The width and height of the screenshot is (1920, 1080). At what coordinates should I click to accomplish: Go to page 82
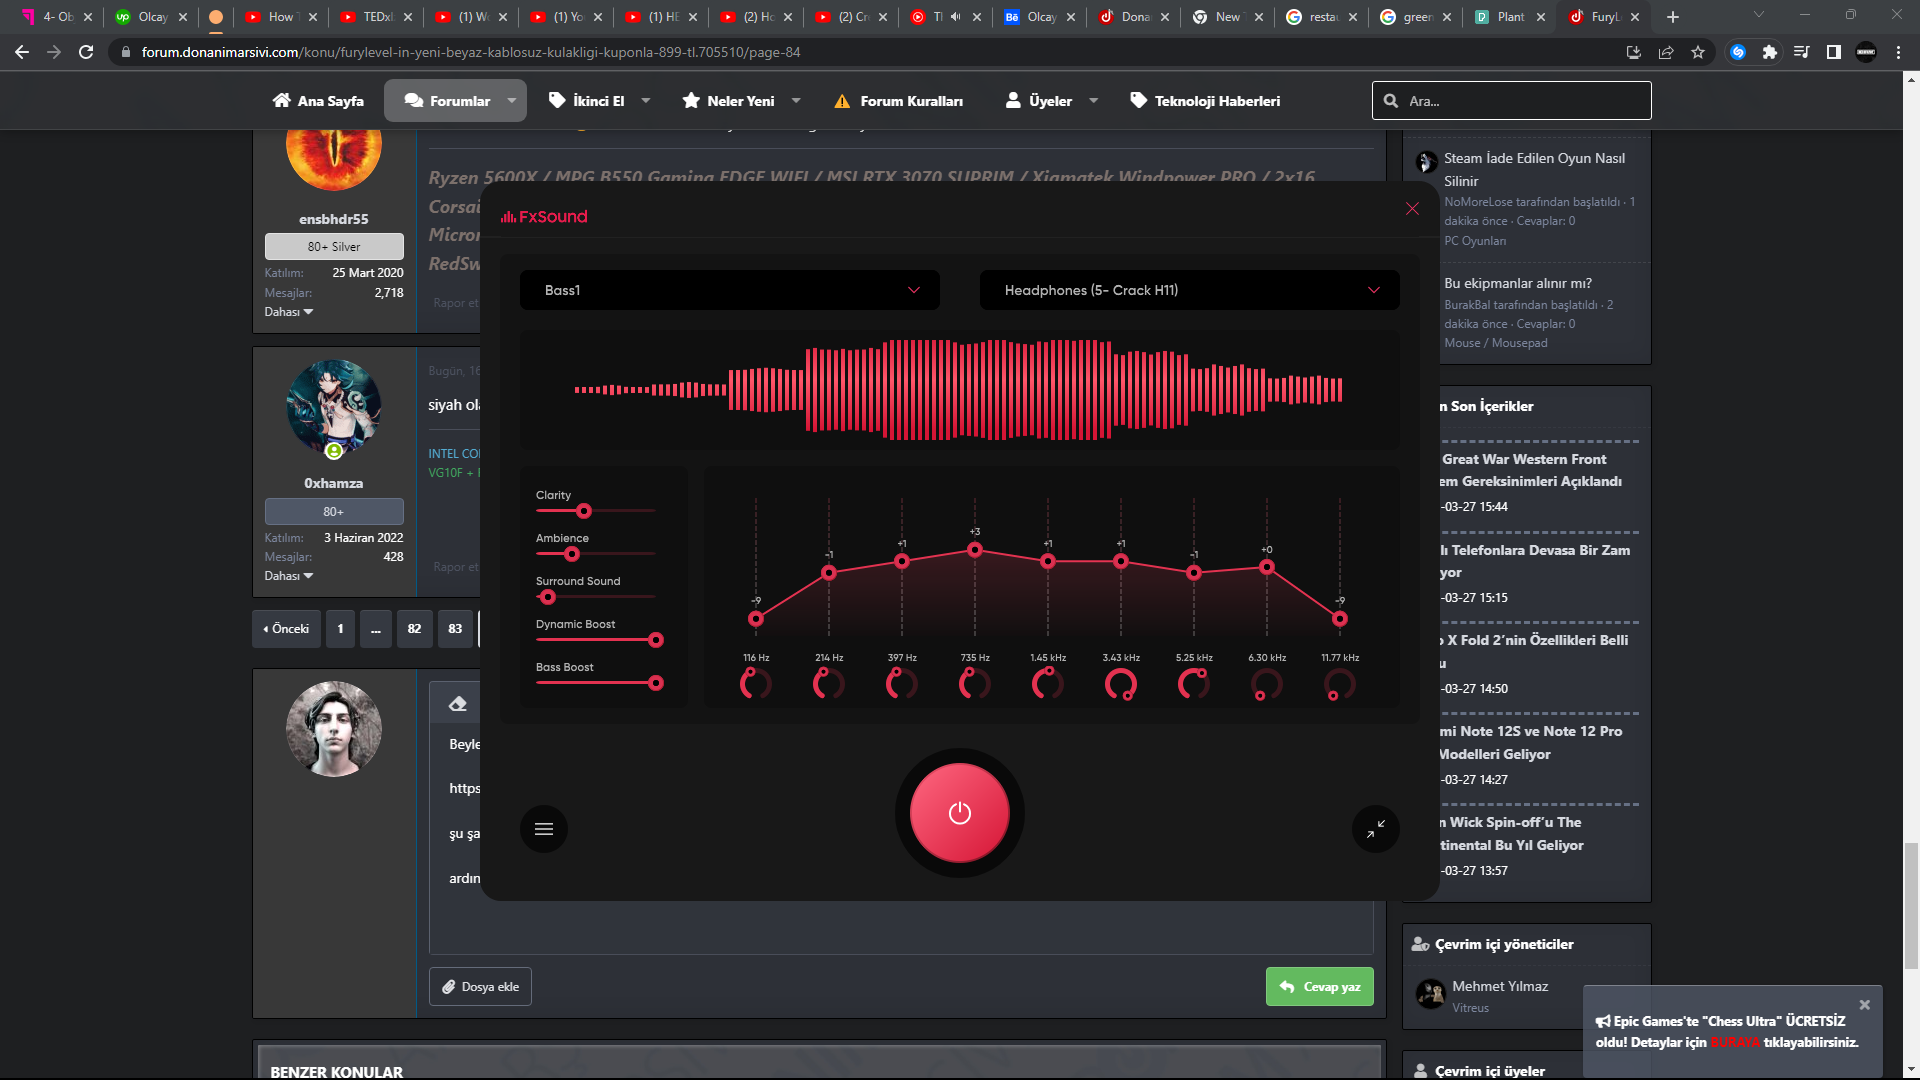click(x=415, y=629)
